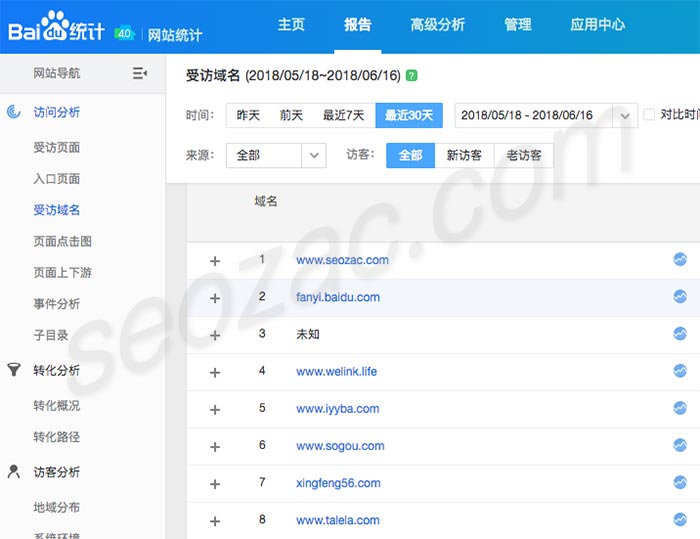The image size is (700, 539).
Task: Expand the www.iyyba.com row details
Action: pyautogui.click(x=214, y=409)
